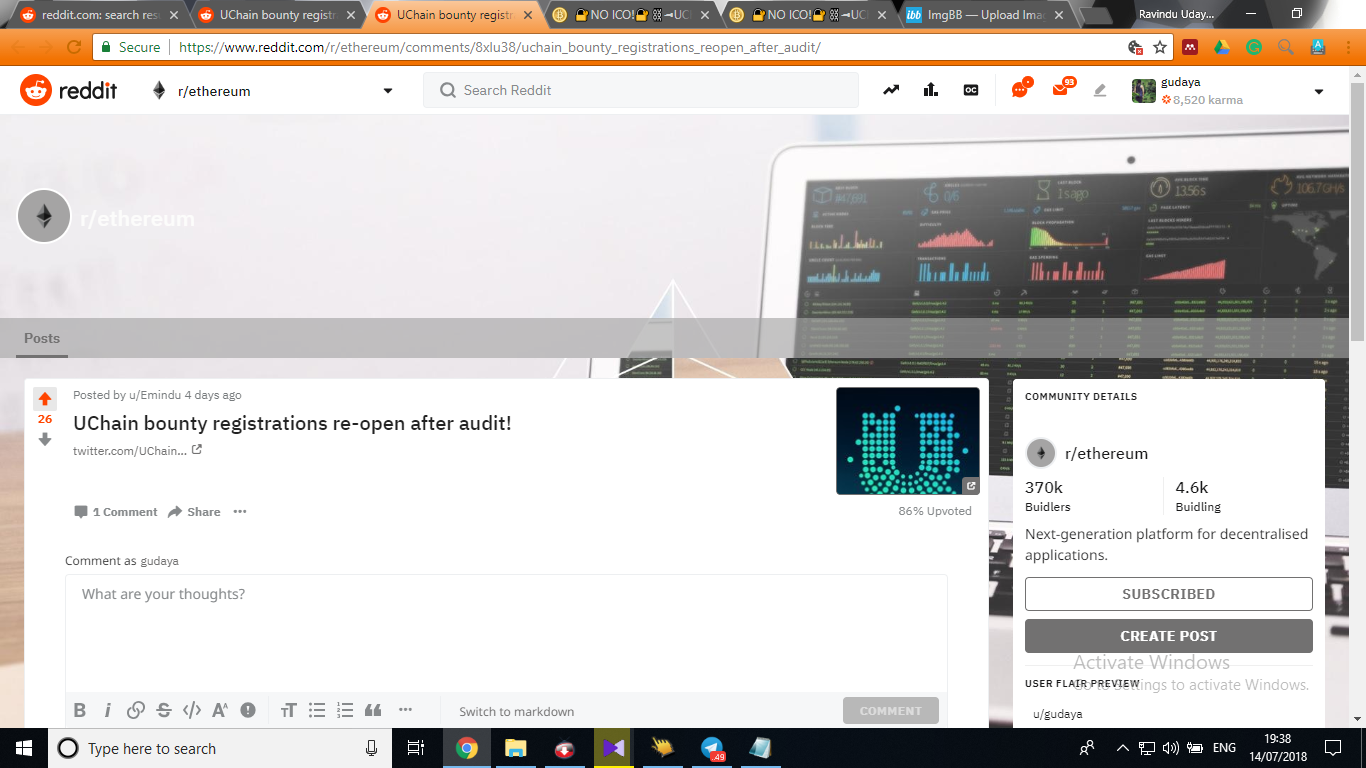Open the Popular trending arrow icon
The width and height of the screenshot is (1366, 768).
click(x=891, y=90)
